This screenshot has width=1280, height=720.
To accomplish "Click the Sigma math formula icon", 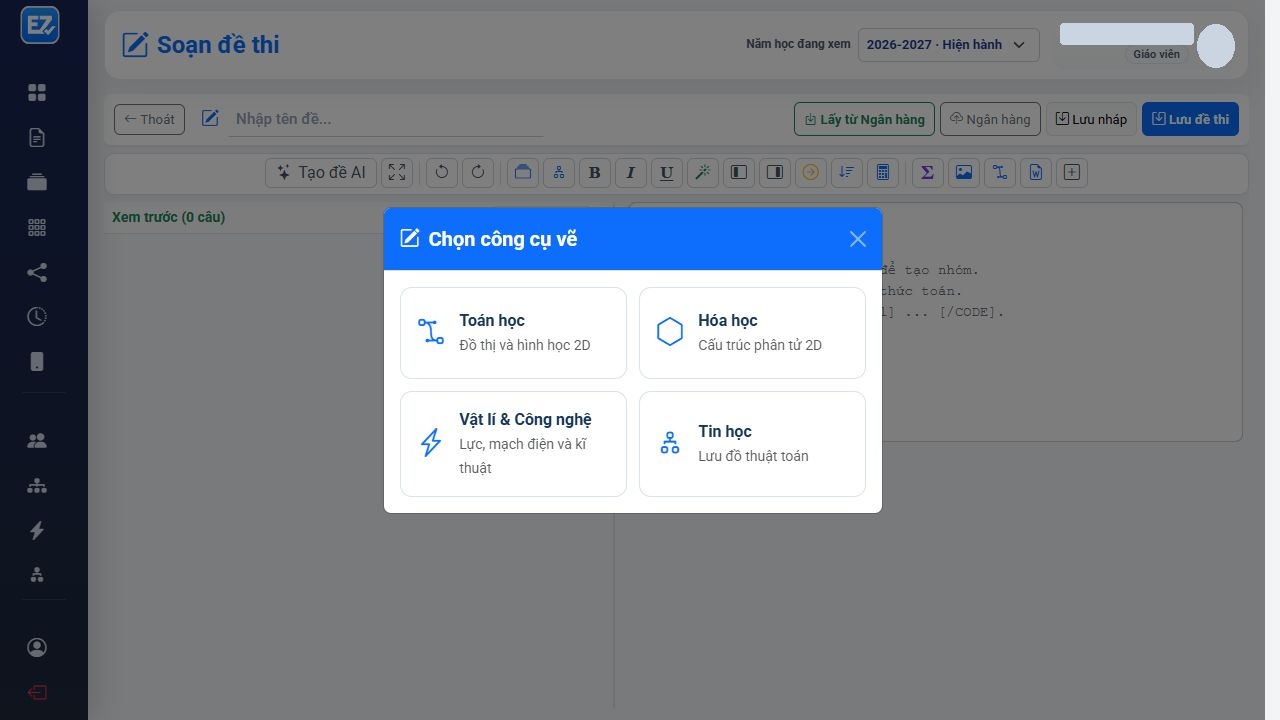I will pos(927,172).
